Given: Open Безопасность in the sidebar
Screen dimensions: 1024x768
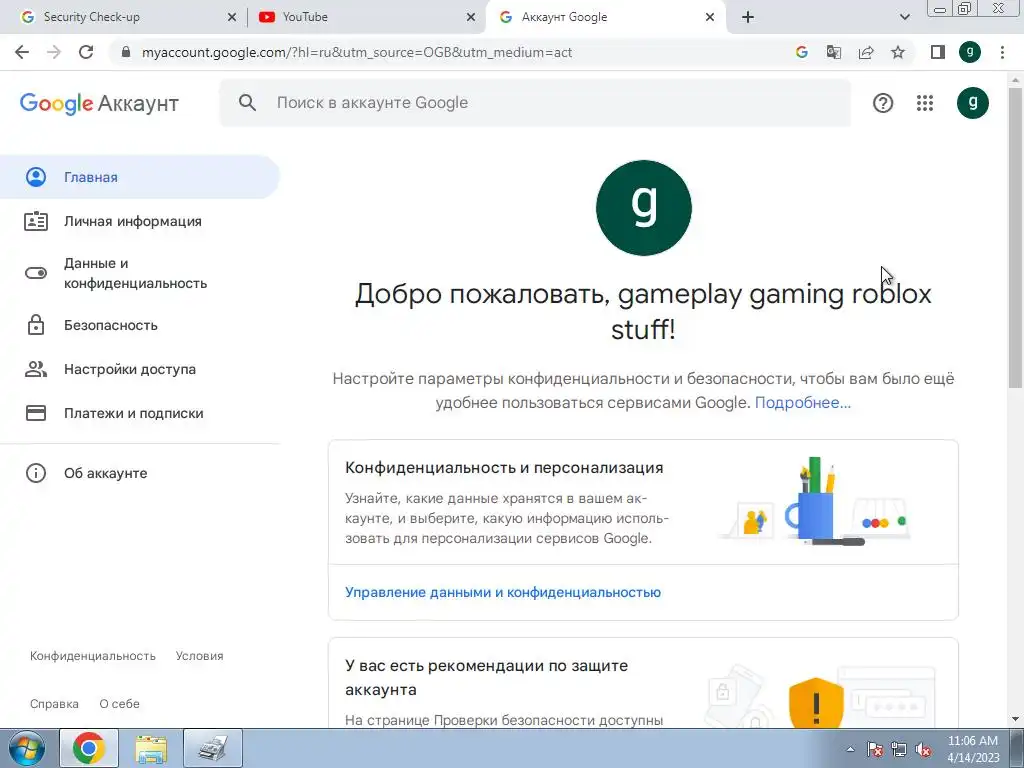Looking at the screenshot, I should [x=140, y=325].
